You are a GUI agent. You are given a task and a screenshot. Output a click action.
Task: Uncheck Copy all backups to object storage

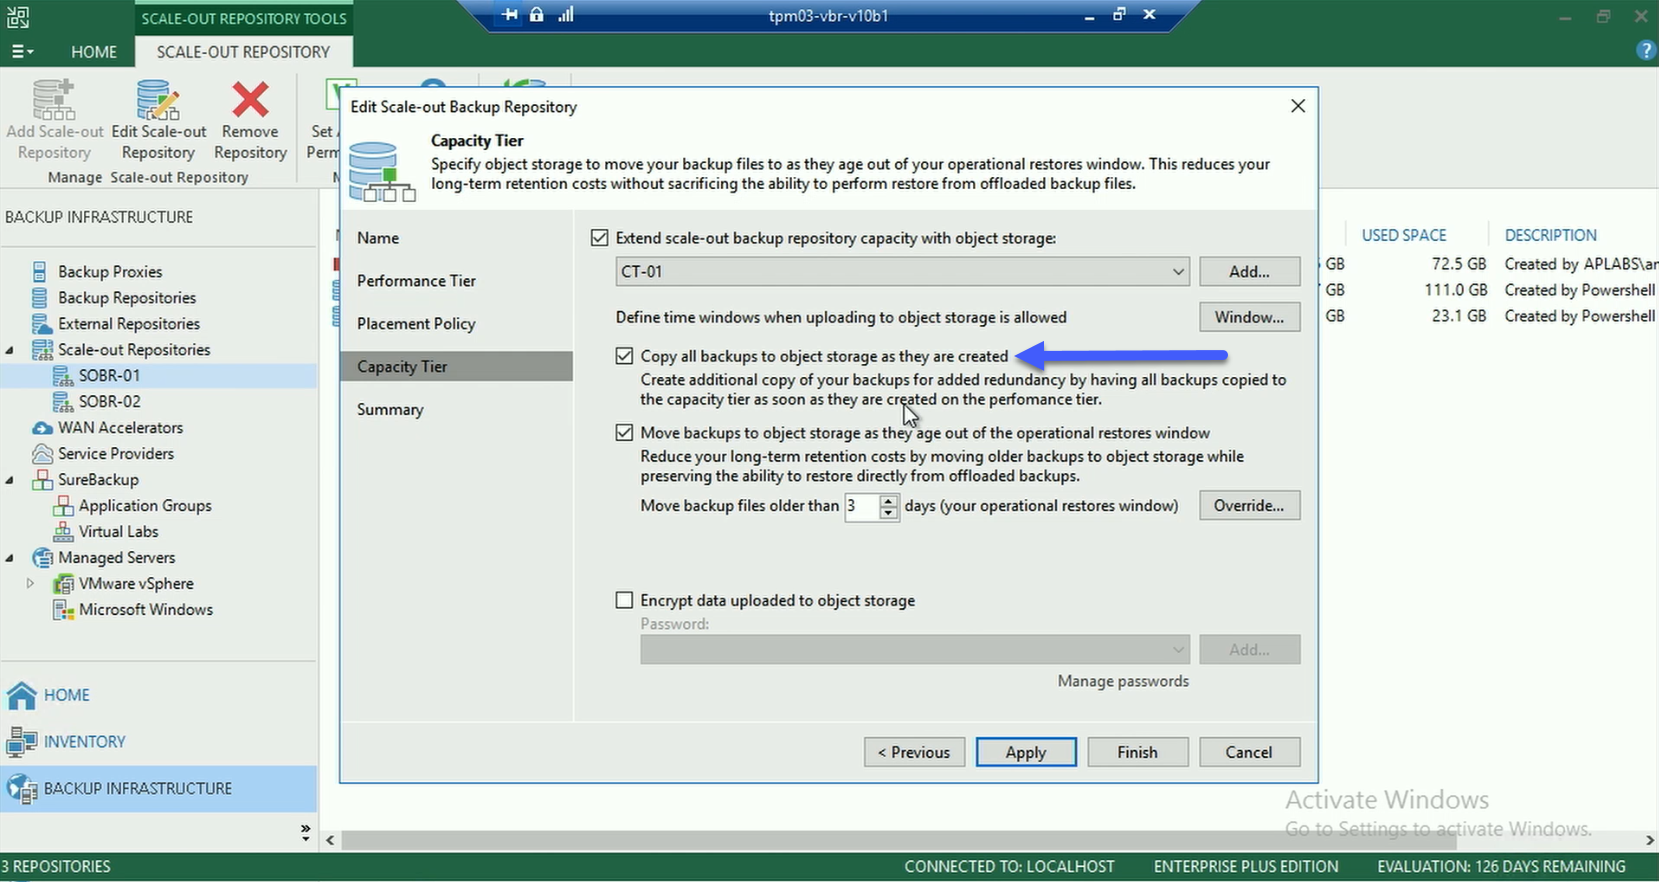tap(624, 356)
